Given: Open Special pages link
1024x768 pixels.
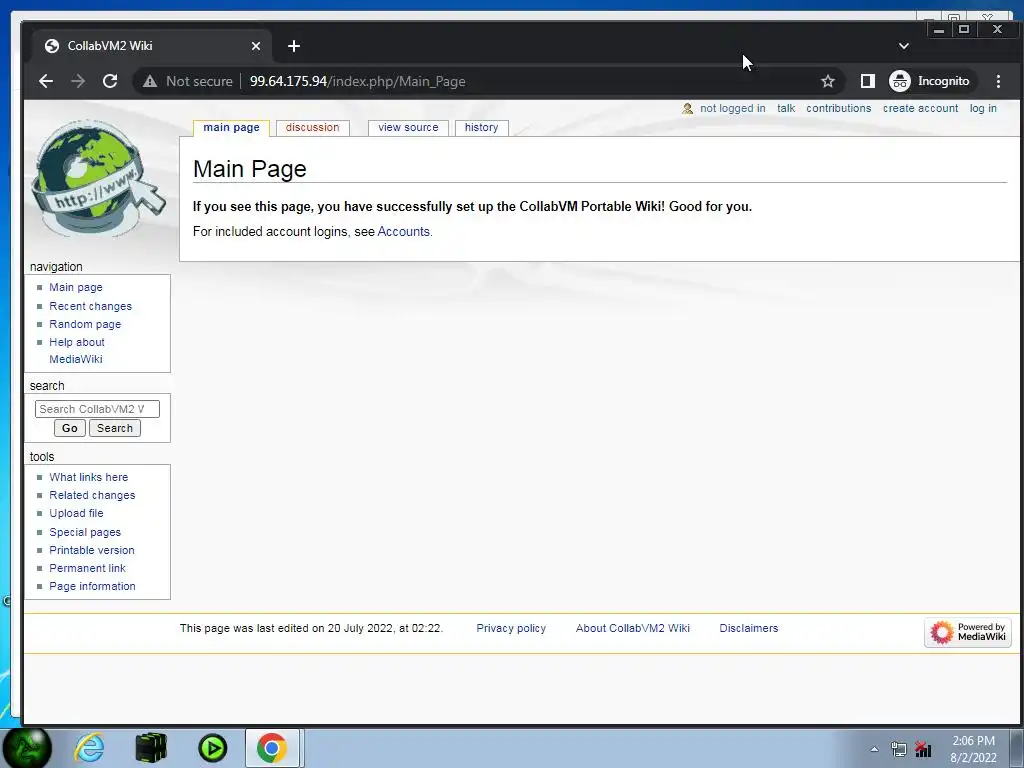Looking at the screenshot, I should pyautogui.click(x=85, y=532).
